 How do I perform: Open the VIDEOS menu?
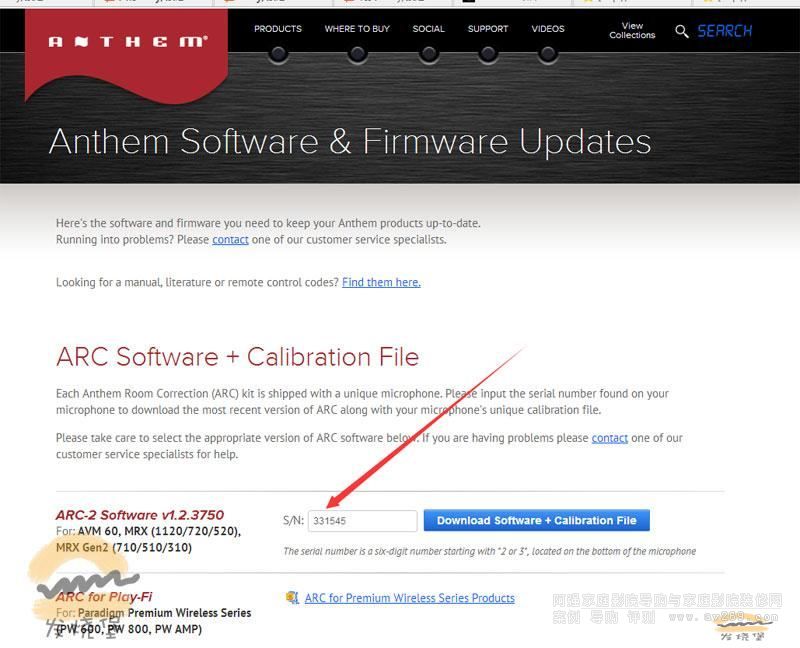tap(548, 29)
